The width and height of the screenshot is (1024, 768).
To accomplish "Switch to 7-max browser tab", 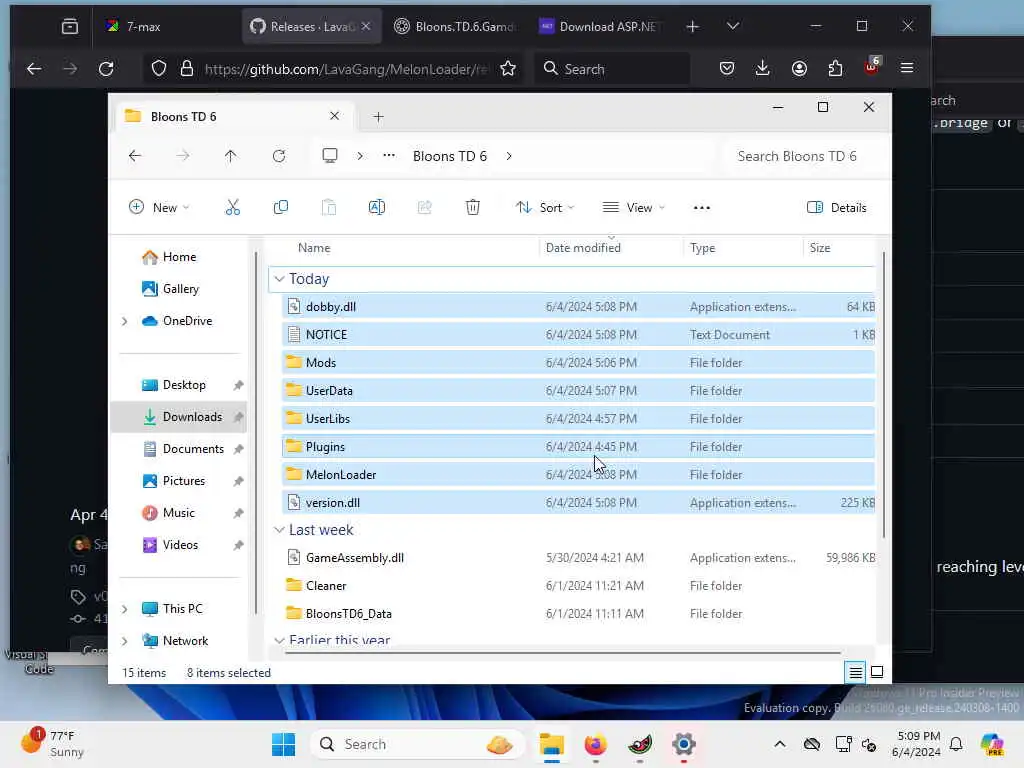I will [x=167, y=26].
